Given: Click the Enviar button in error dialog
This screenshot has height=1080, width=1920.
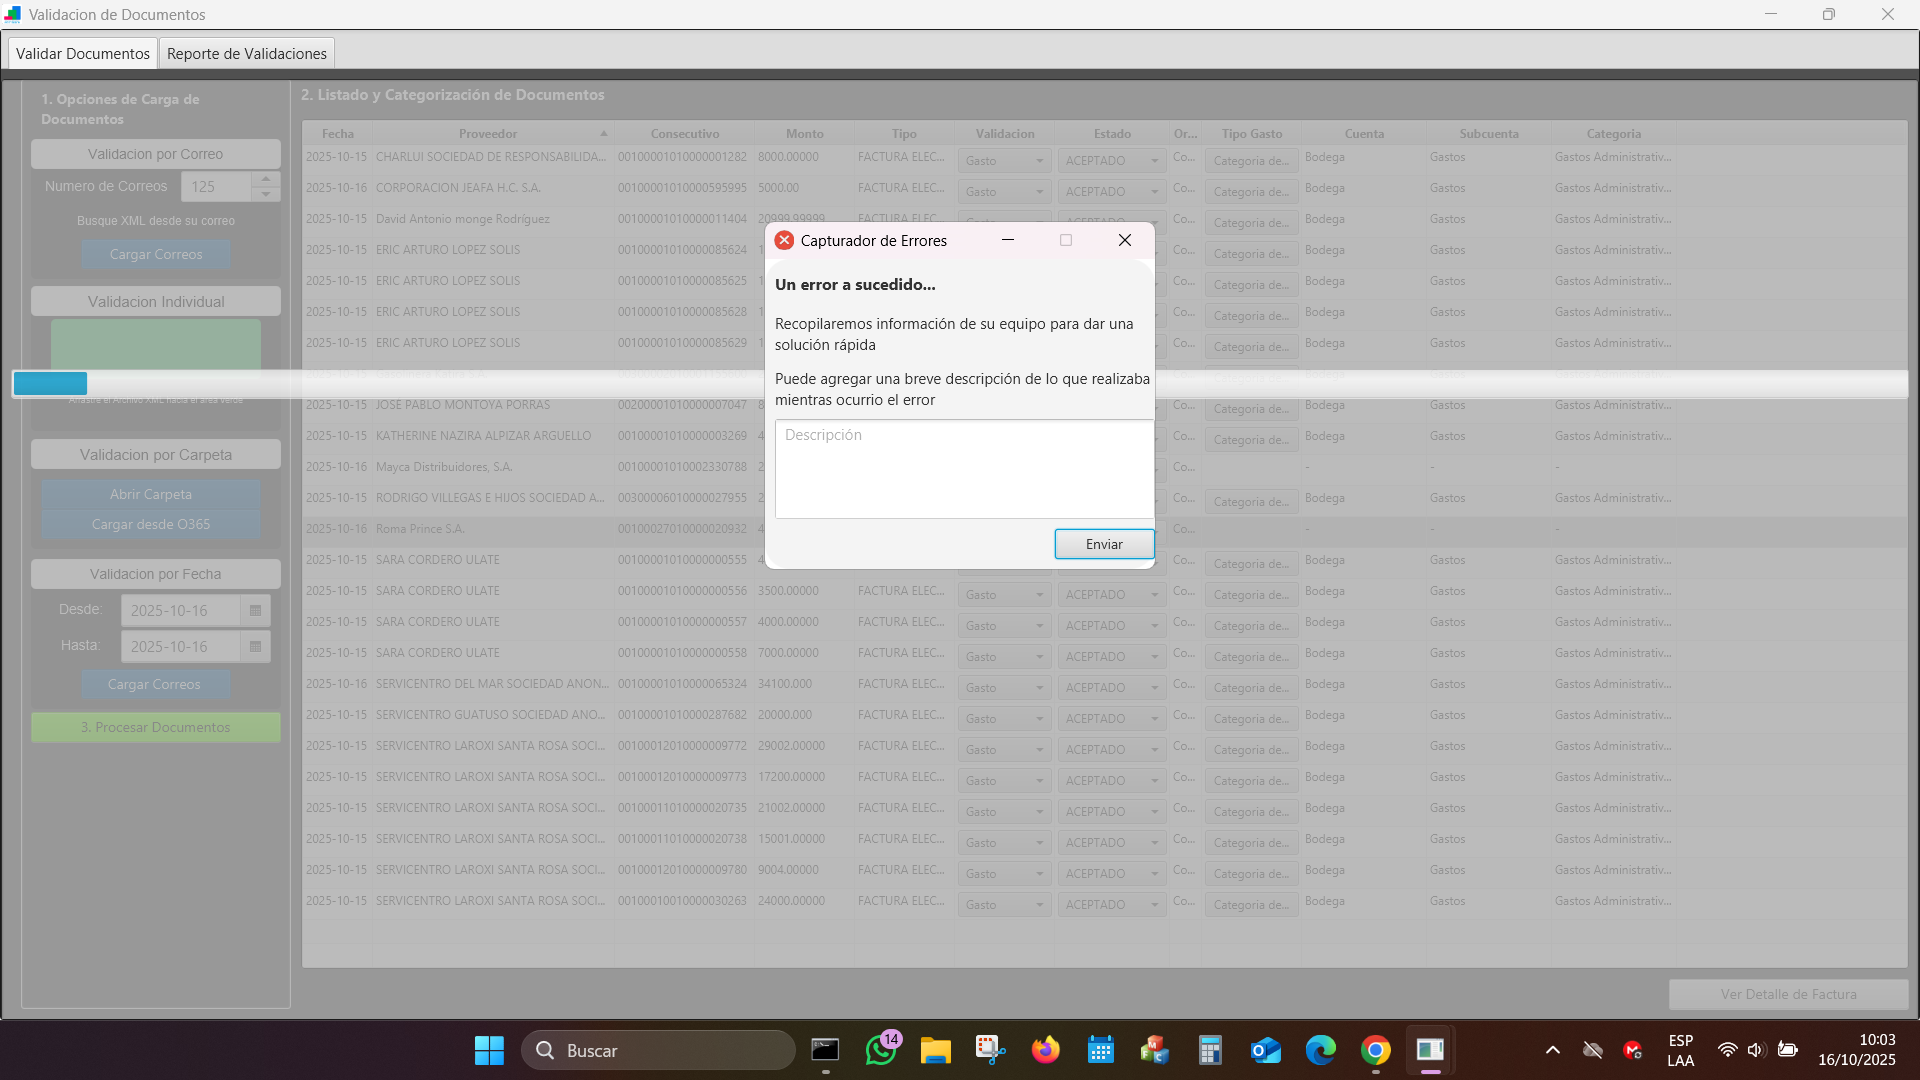Looking at the screenshot, I should click(x=1104, y=544).
